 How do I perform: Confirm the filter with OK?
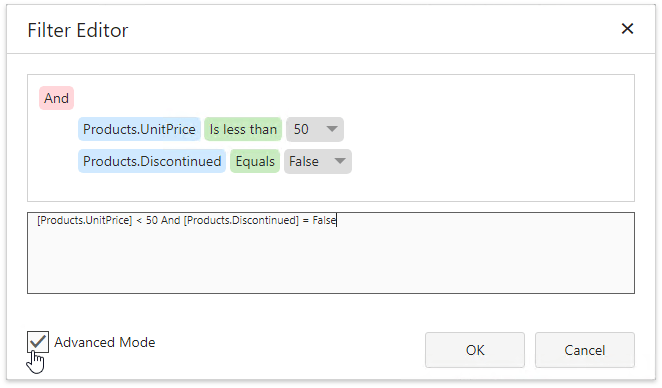(475, 350)
